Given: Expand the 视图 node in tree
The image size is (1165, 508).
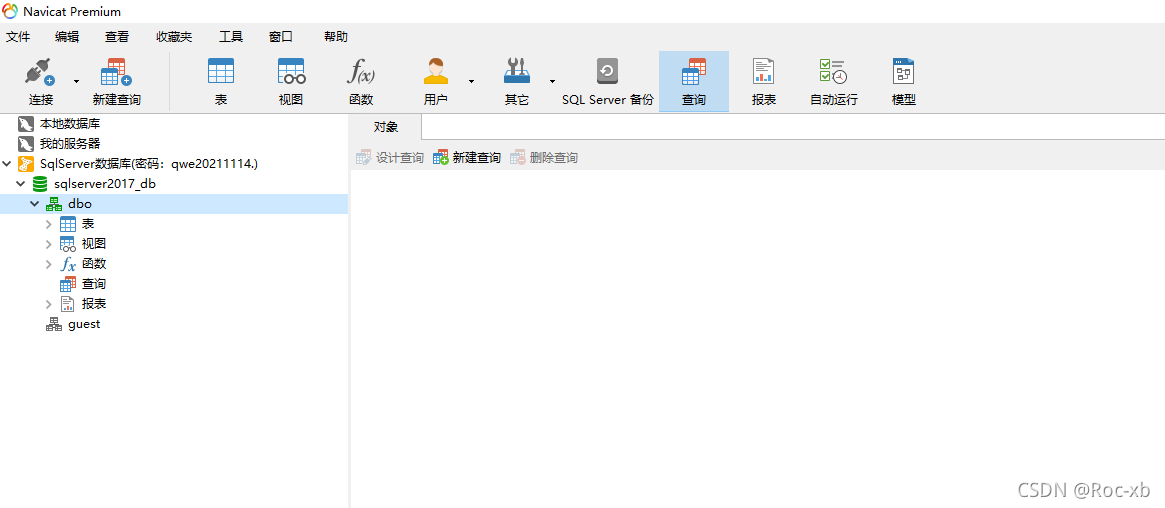Looking at the screenshot, I should (x=49, y=244).
